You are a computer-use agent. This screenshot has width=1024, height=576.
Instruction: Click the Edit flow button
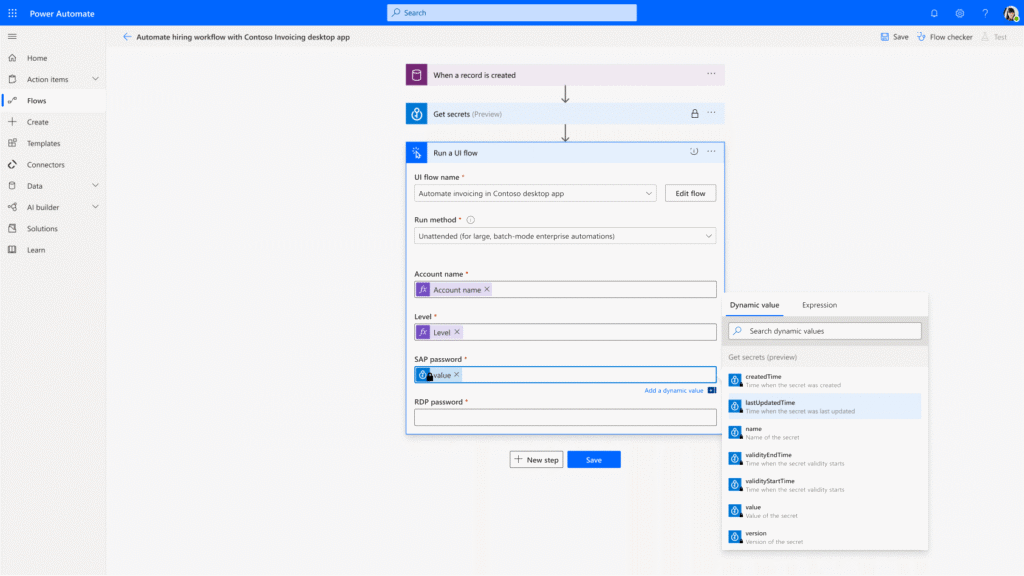[690, 193]
